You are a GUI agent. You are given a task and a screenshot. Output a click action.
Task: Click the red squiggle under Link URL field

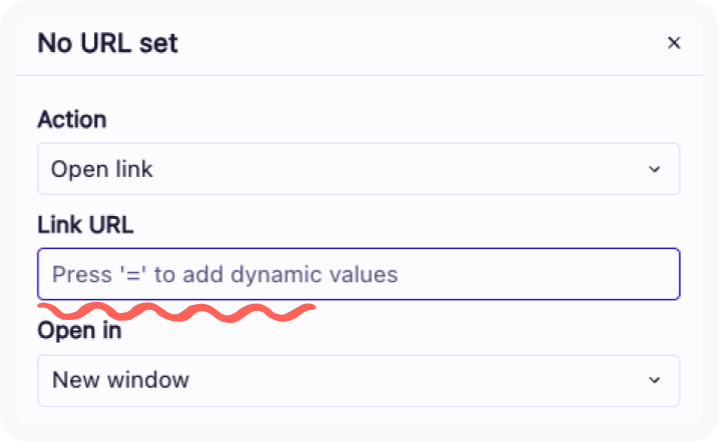[x=175, y=311]
